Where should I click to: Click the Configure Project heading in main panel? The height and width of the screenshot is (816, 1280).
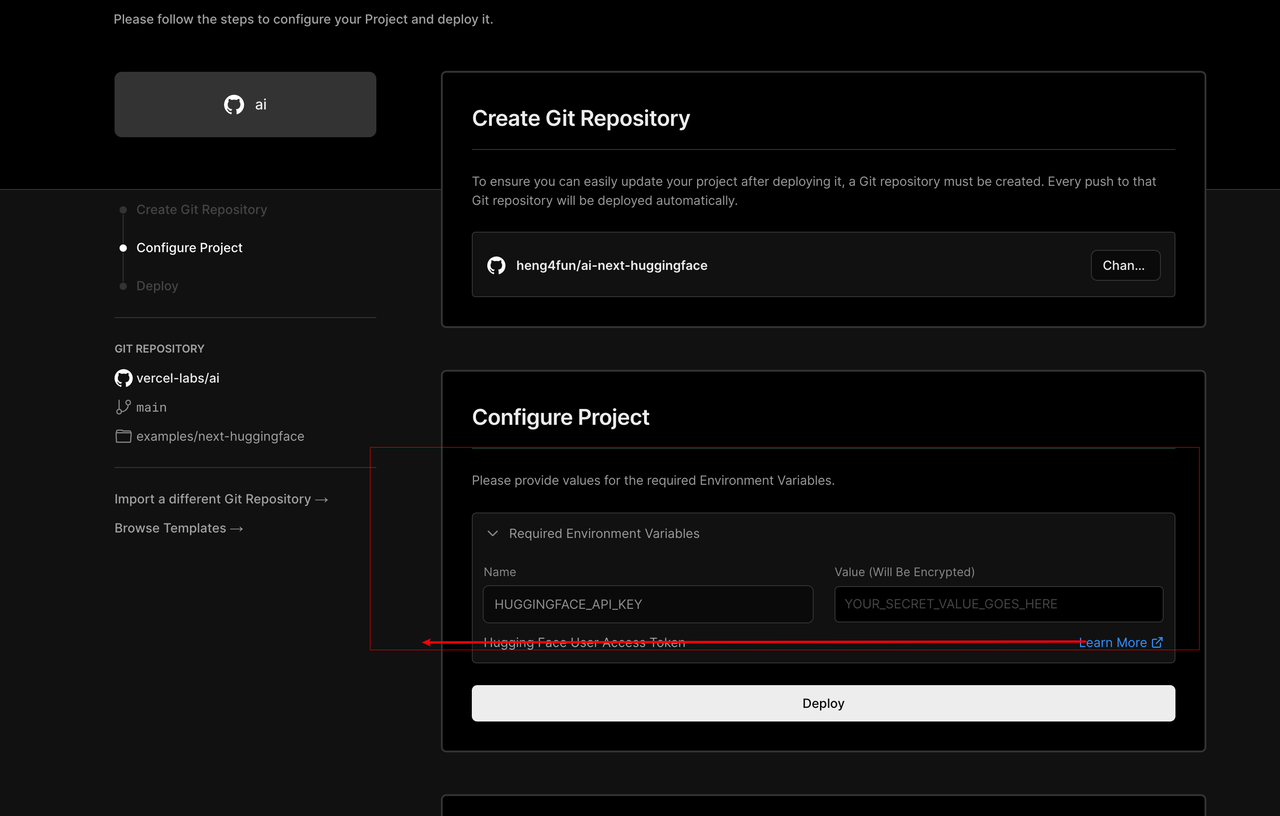point(561,417)
